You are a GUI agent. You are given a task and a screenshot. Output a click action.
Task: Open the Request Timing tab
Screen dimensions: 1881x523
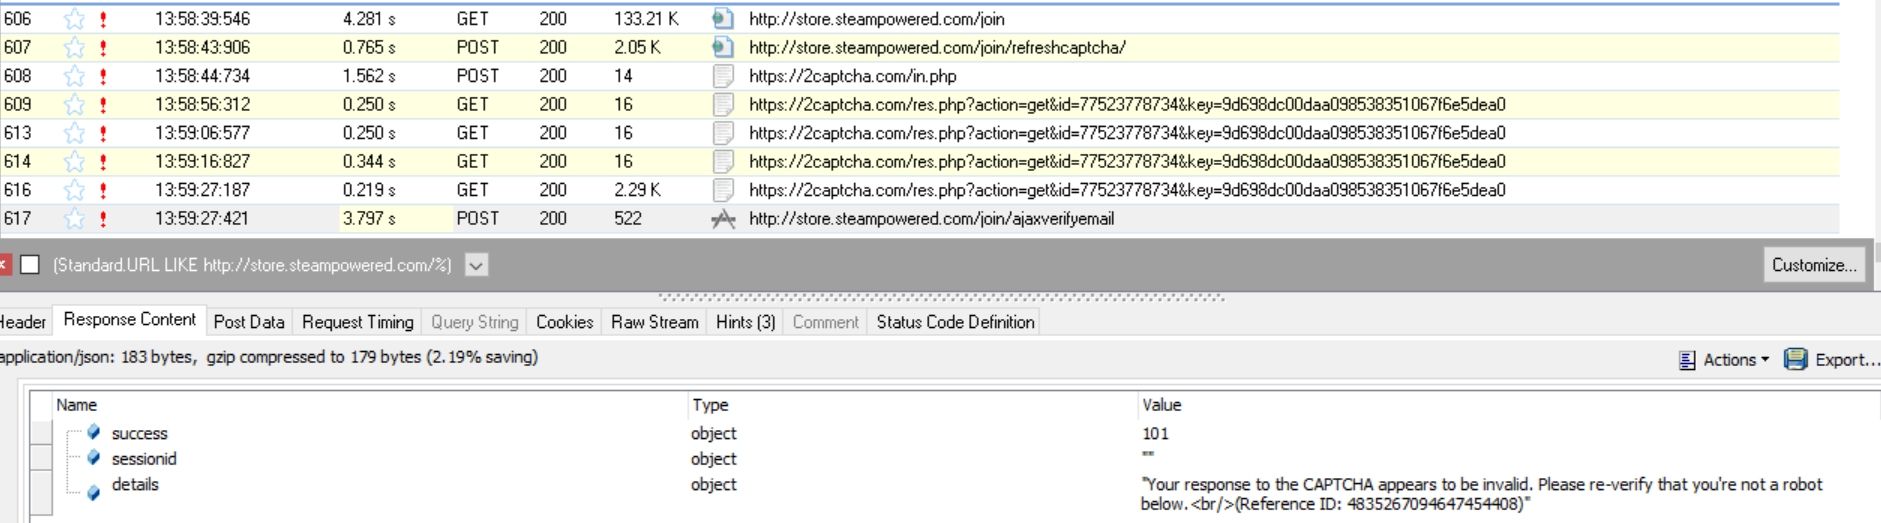[357, 322]
